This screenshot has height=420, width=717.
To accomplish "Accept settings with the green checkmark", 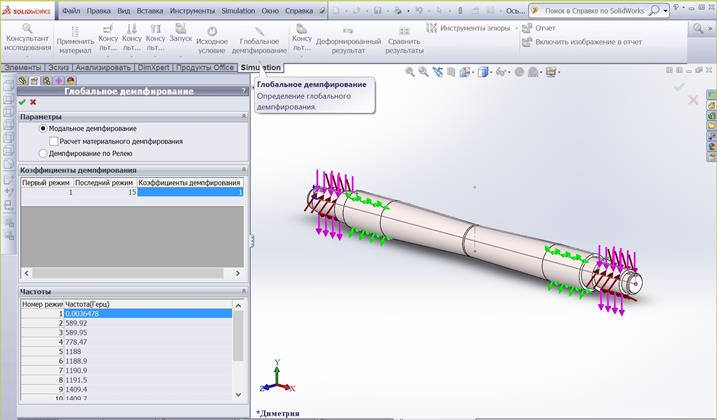I will 22,102.
